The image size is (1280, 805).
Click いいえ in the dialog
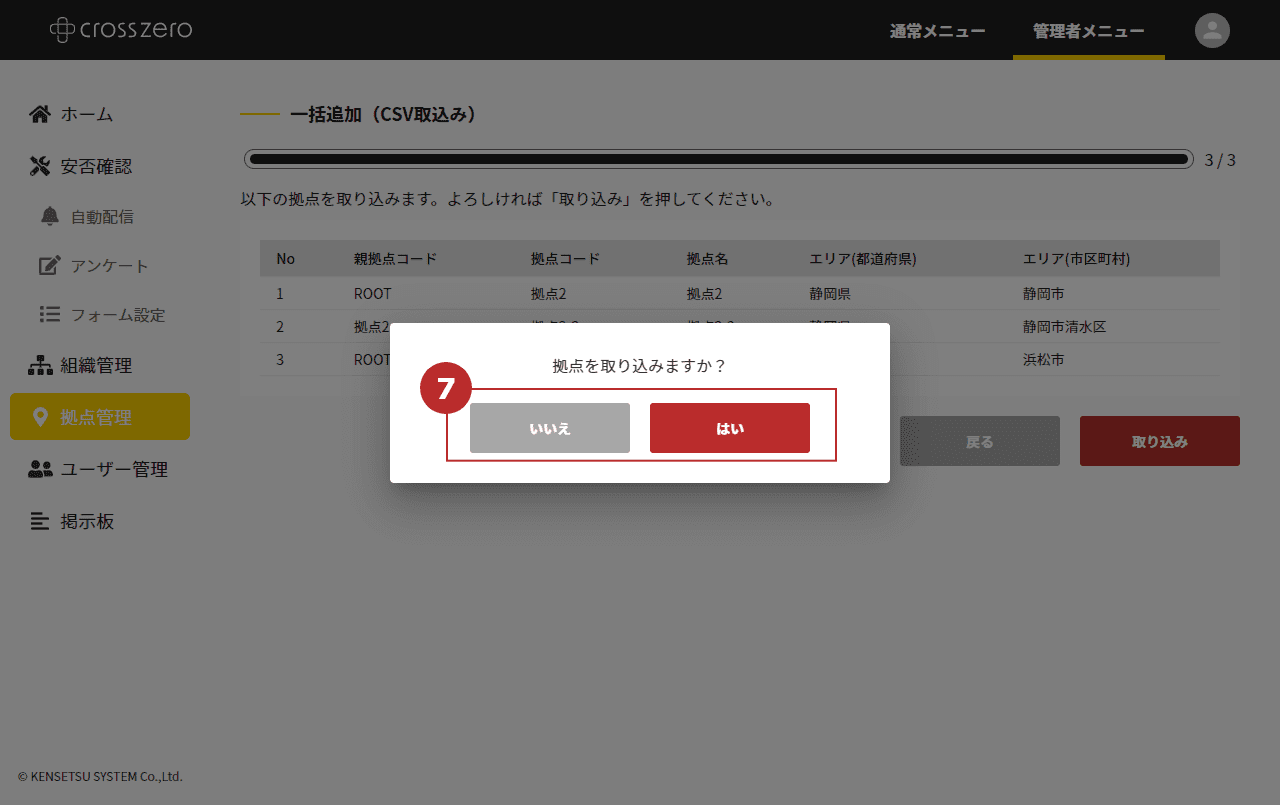tap(550, 428)
